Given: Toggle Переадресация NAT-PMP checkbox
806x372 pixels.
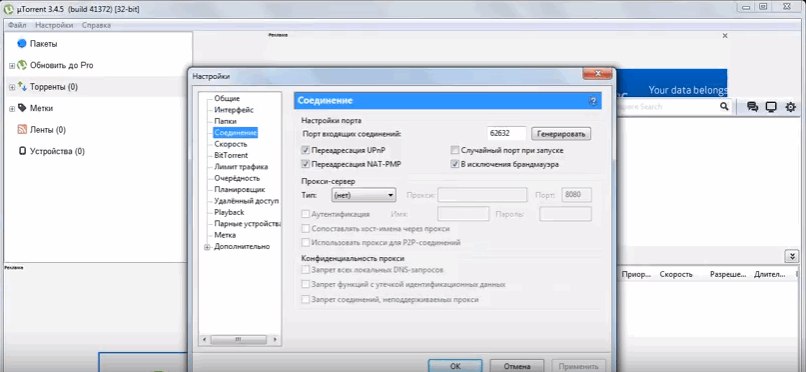Looking at the screenshot, I should [x=305, y=164].
